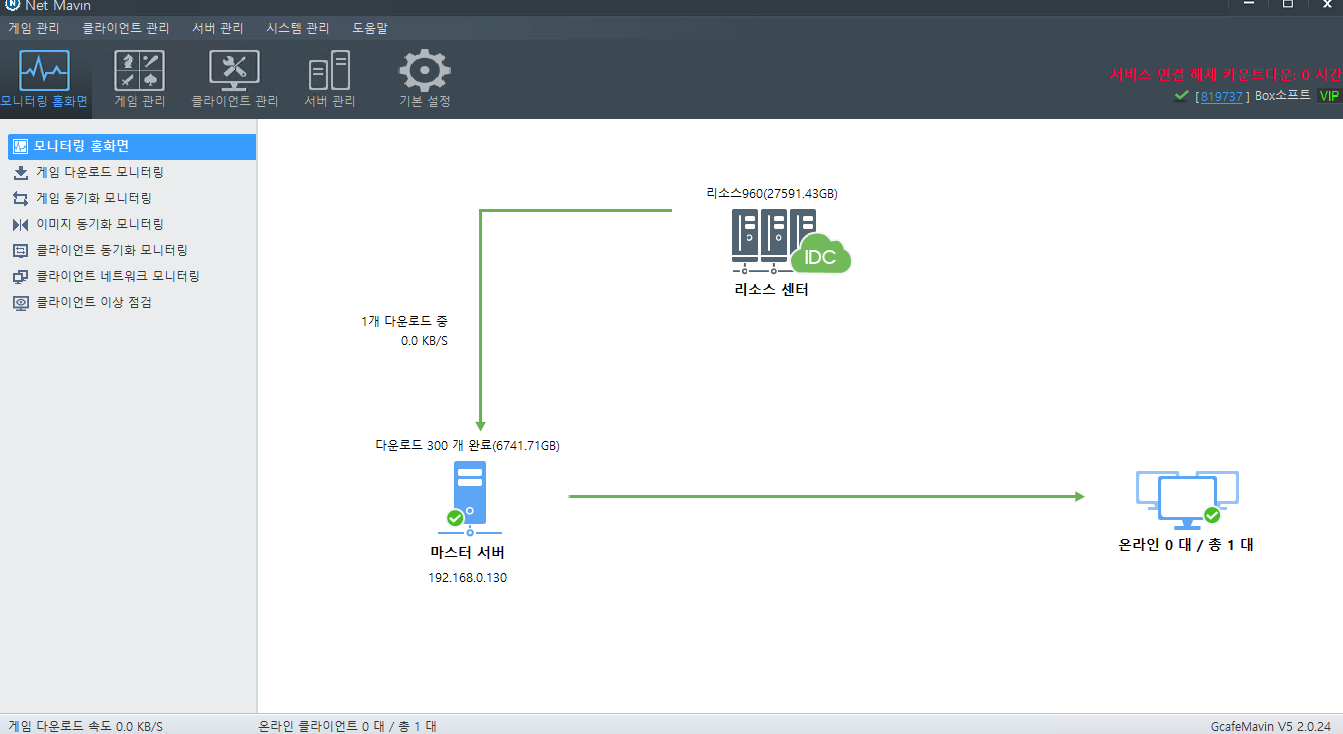Select the 마스터 서버 icon
1343x734 pixels.
(470, 498)
